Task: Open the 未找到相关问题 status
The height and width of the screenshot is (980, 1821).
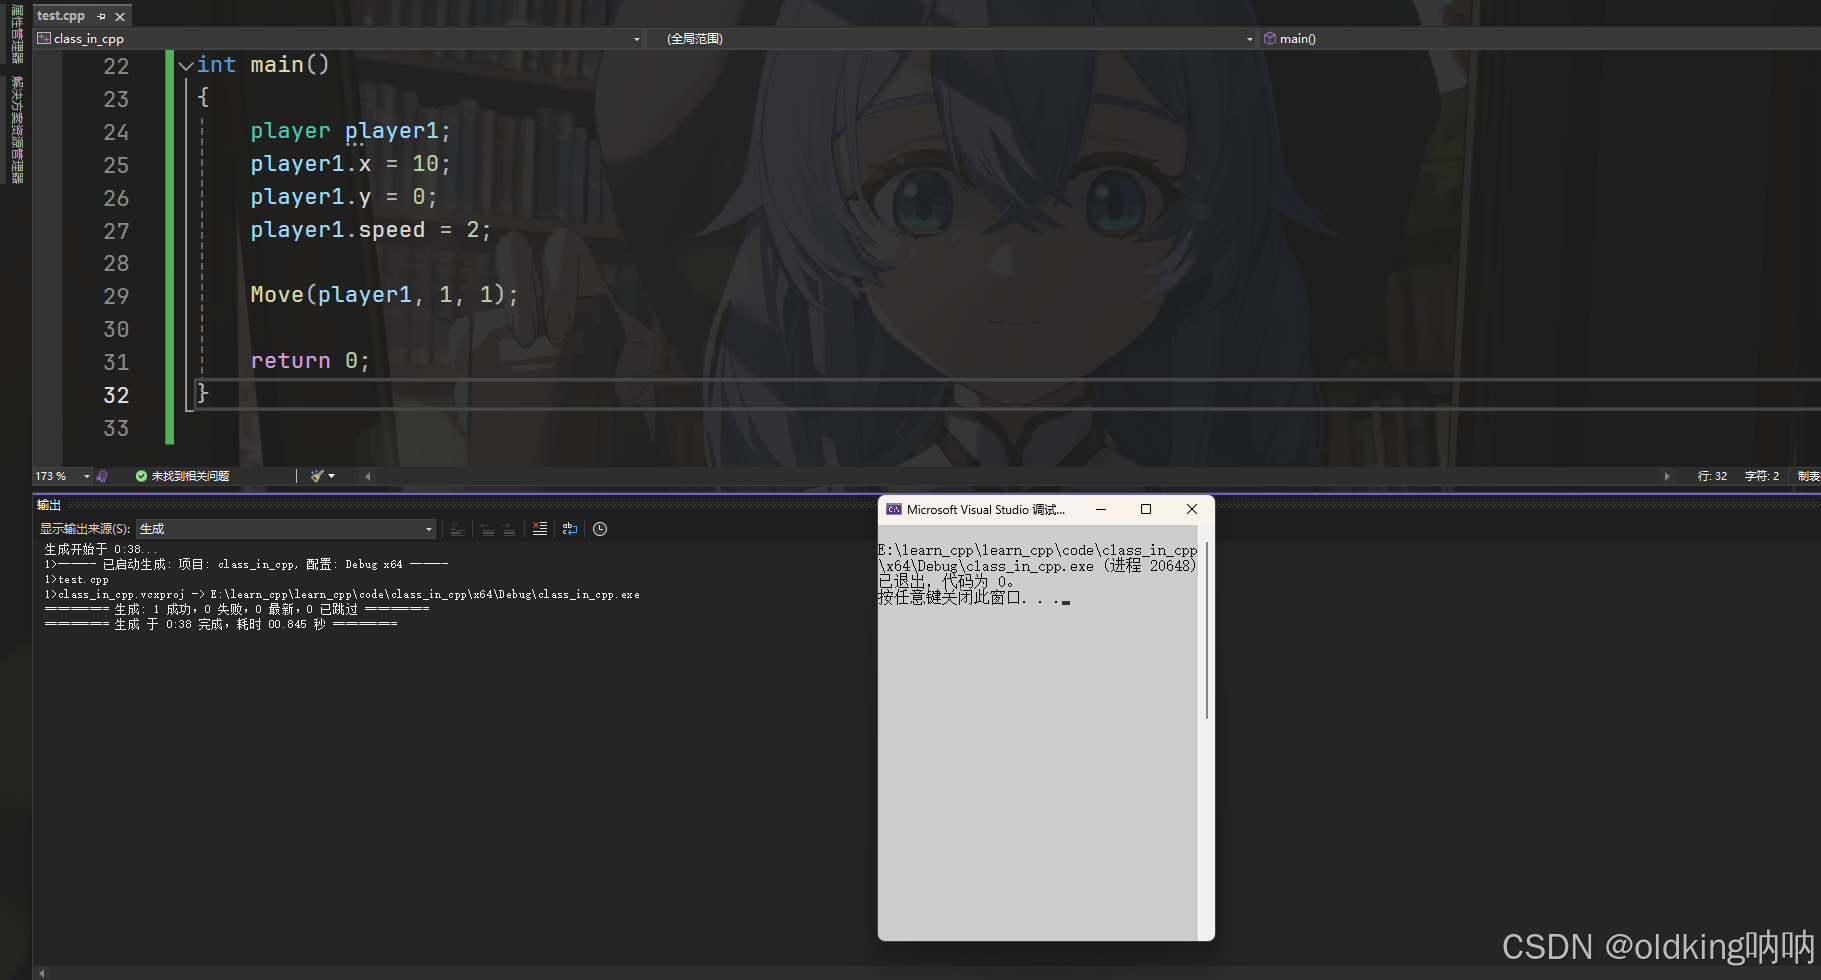Action: tap(190, 476)
